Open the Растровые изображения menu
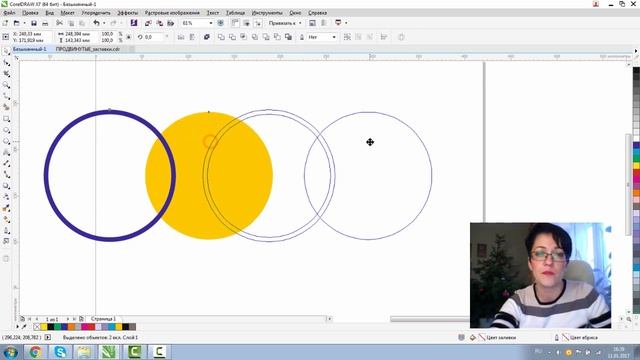This screenshot has width=640, height=360. (x=172, y=13)
